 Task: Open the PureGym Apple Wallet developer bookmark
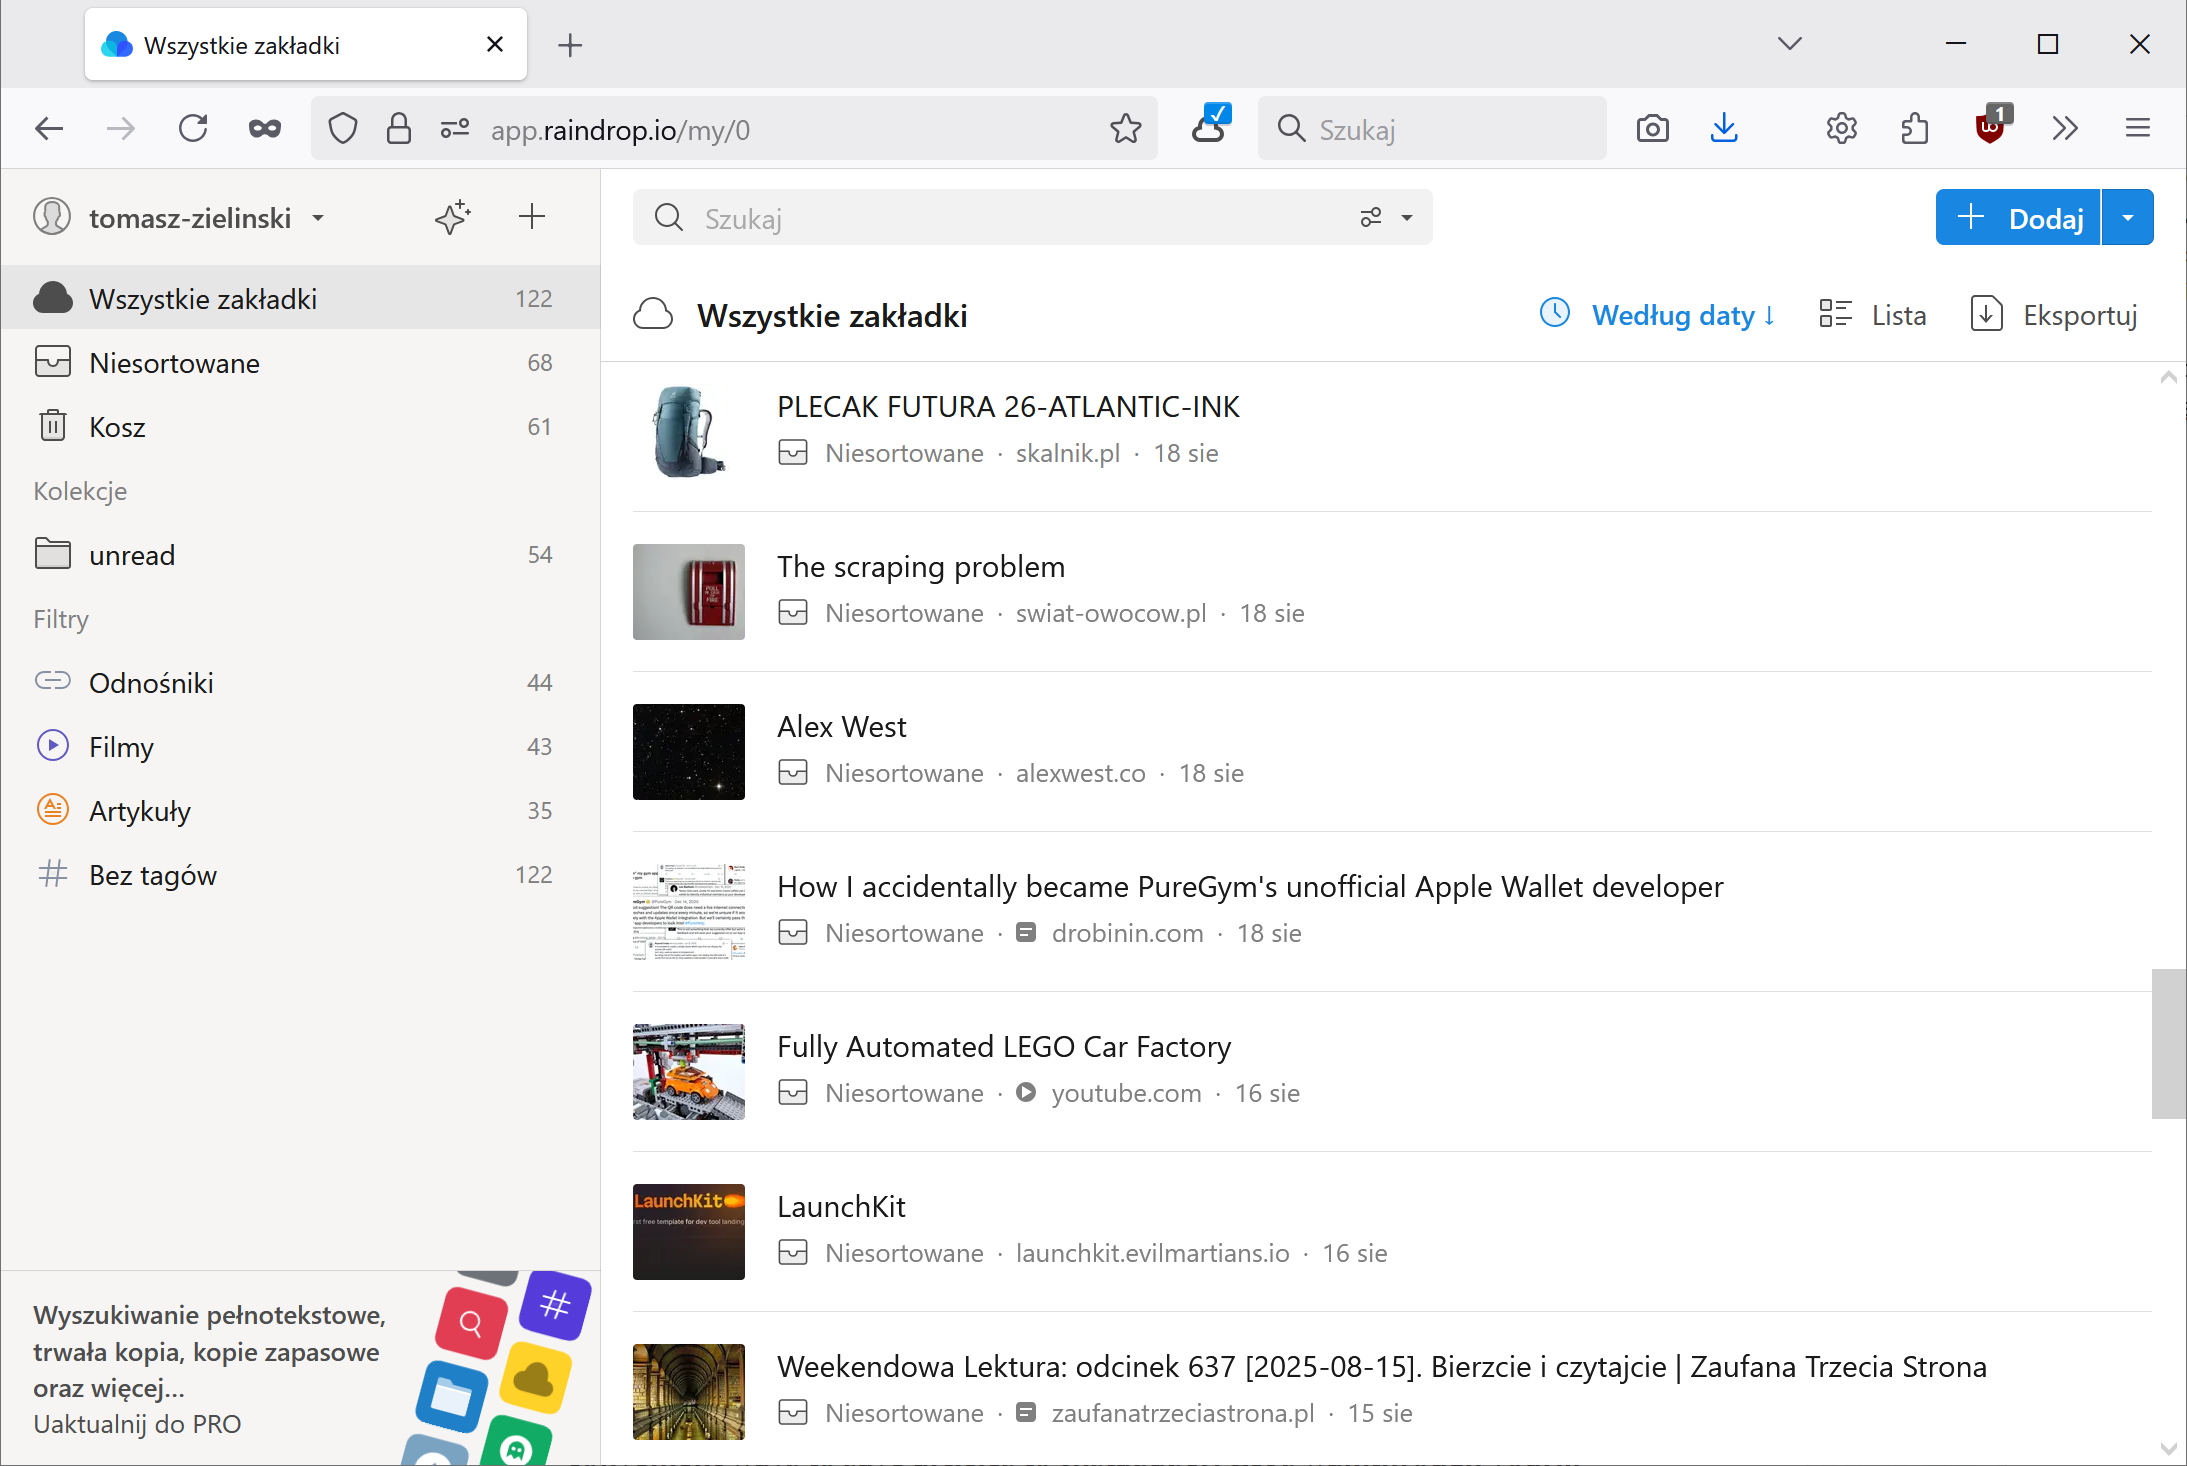pyautogui.click(x=1250, y=886)
